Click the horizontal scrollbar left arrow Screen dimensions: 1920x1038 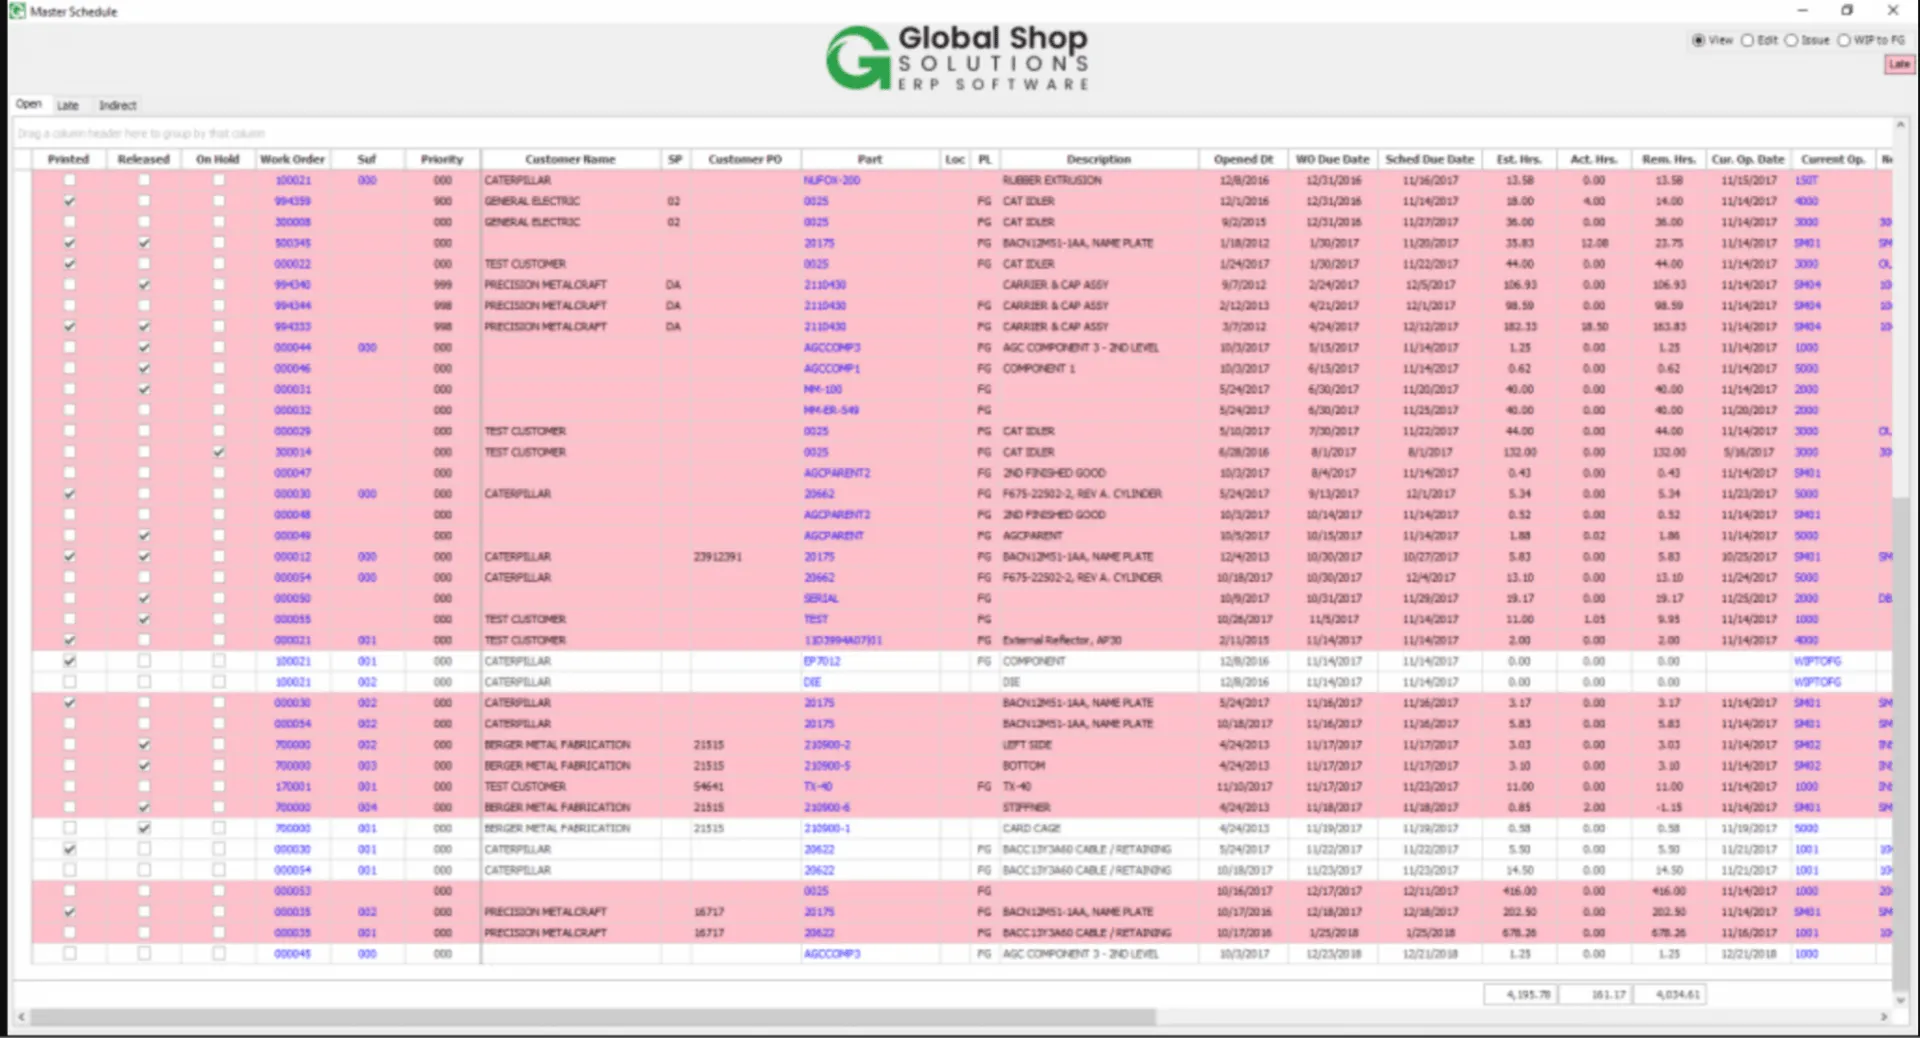(21, 1017)
